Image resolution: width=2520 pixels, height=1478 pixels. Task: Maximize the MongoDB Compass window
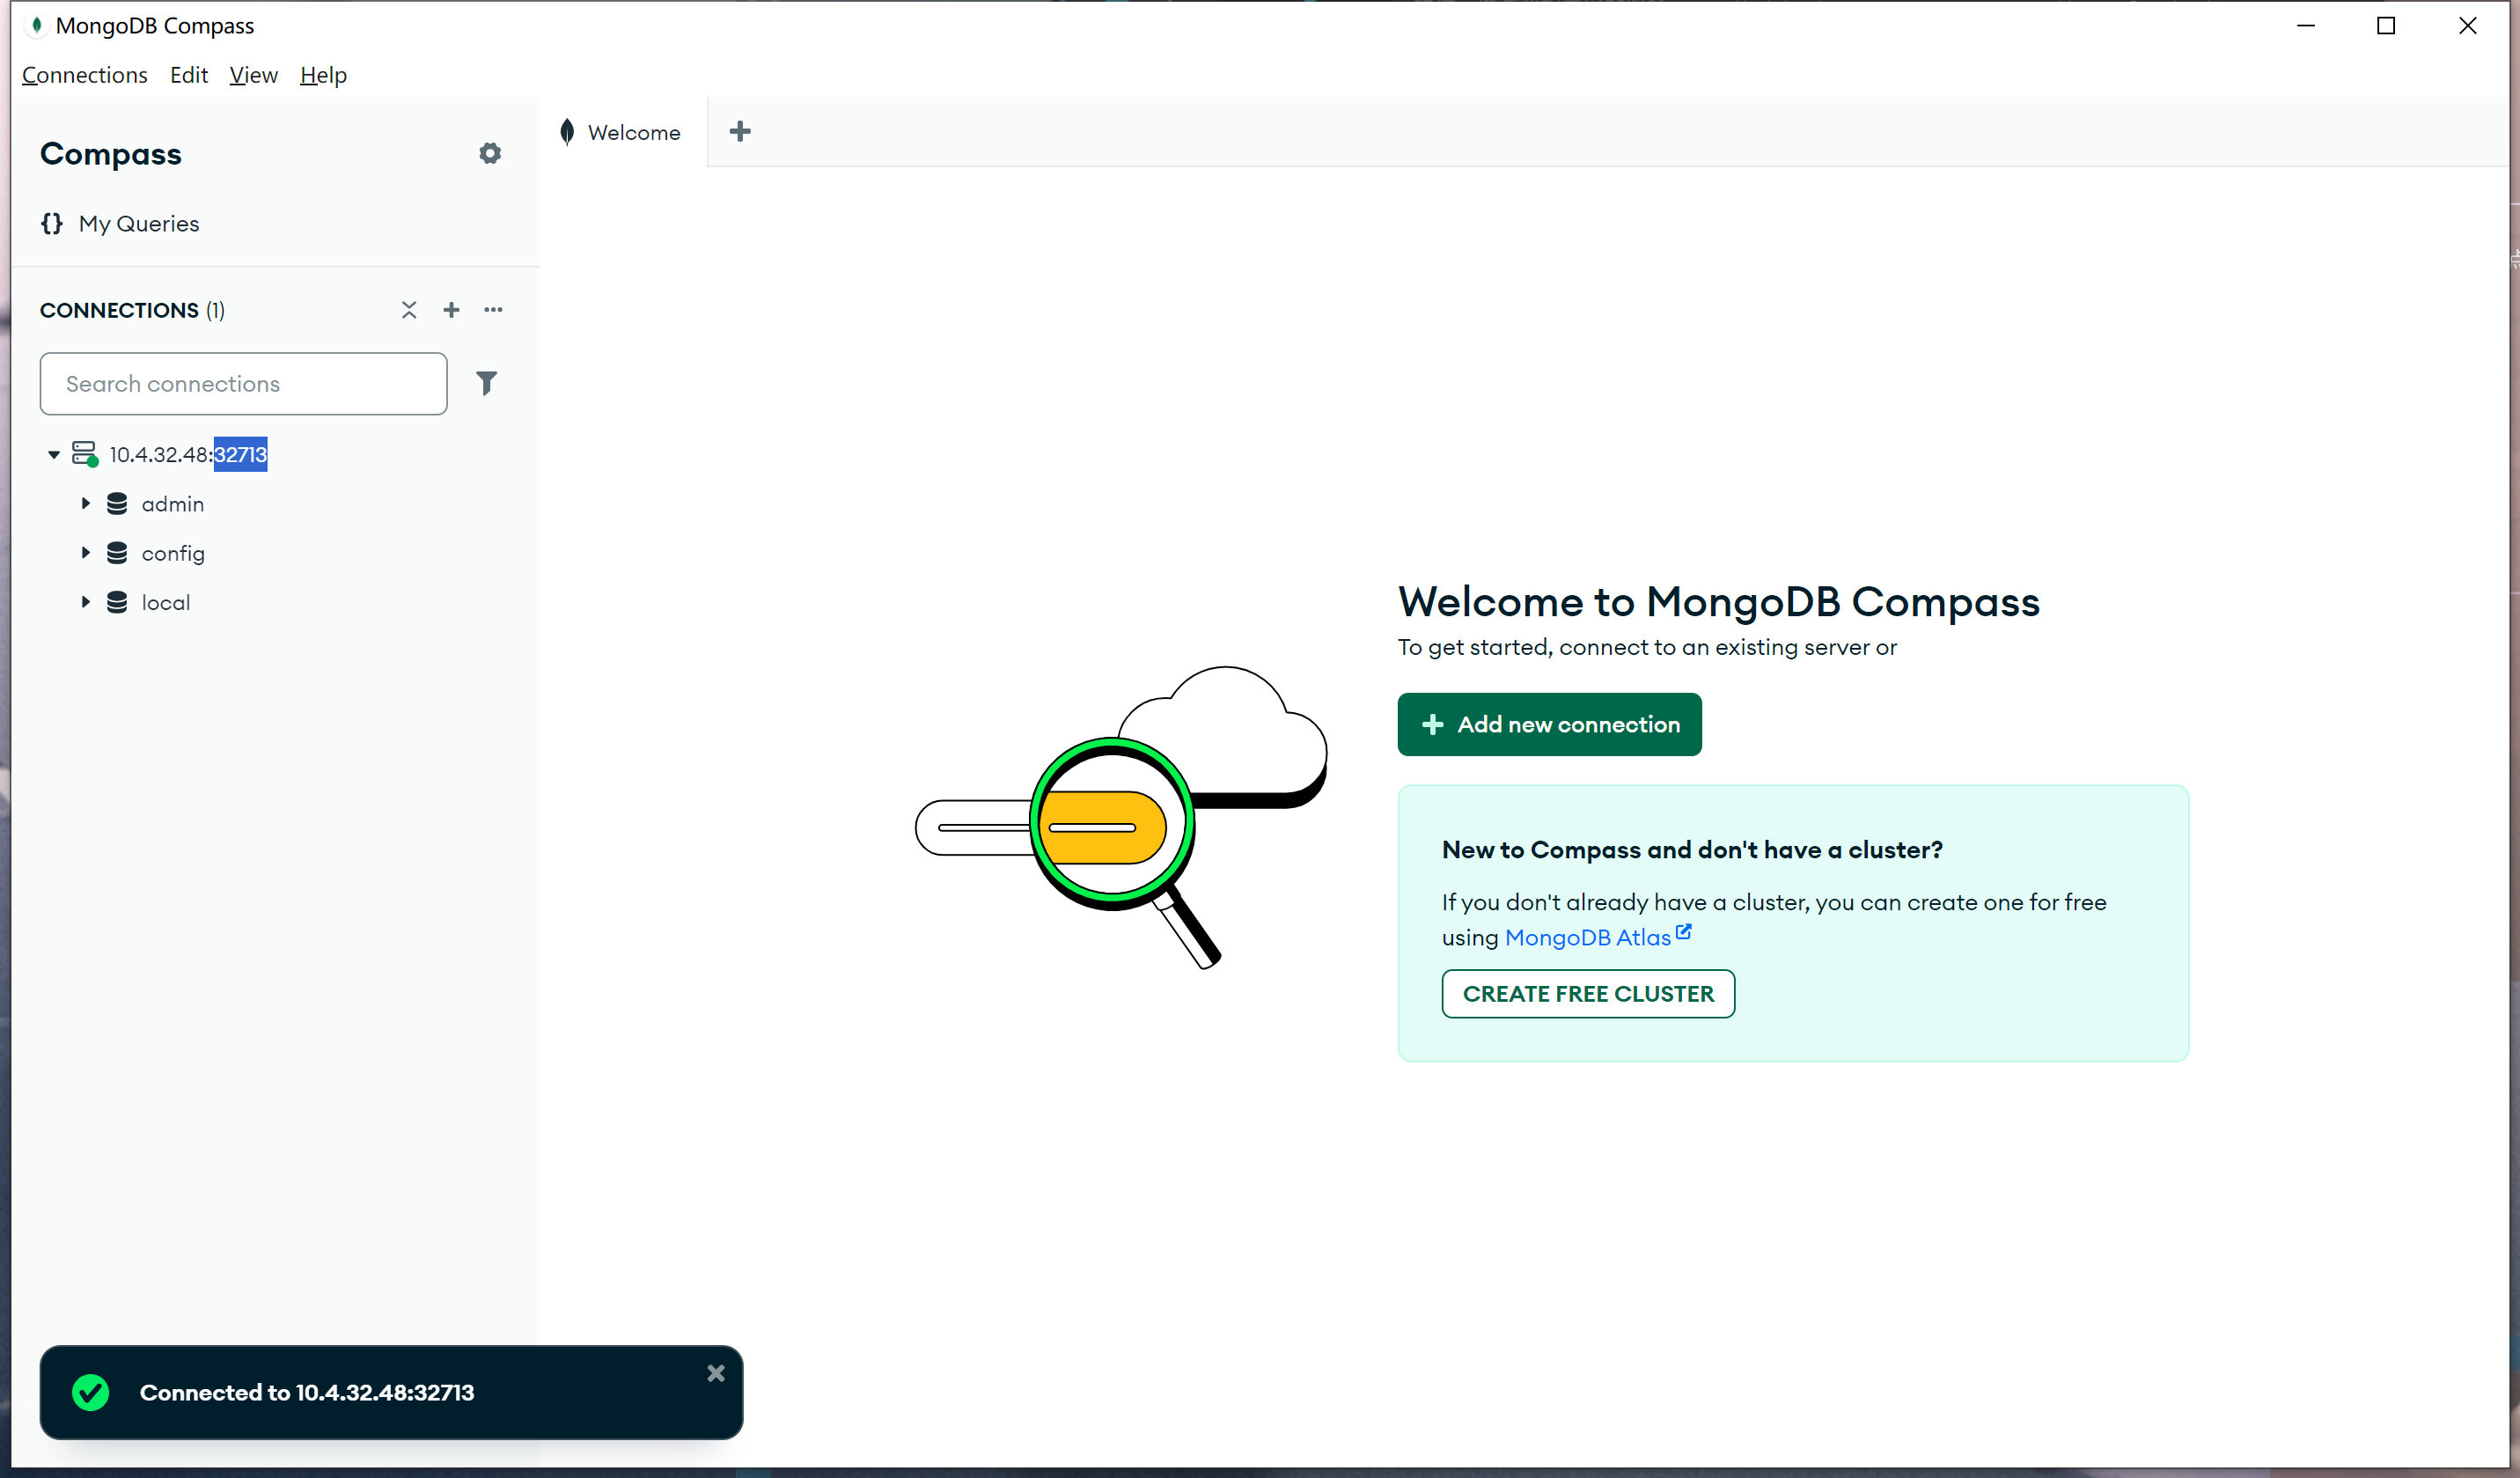tap(2386, 25)
